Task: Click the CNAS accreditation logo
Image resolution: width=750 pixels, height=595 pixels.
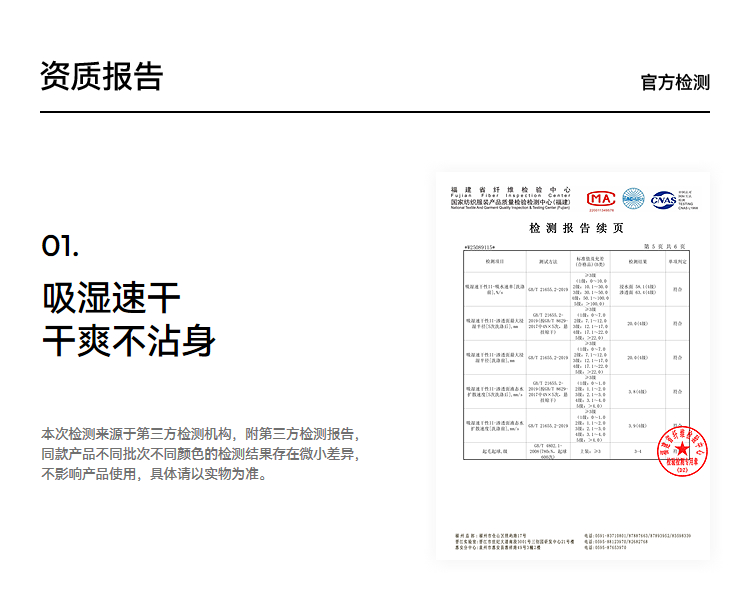Action: (x=663, y=200)
